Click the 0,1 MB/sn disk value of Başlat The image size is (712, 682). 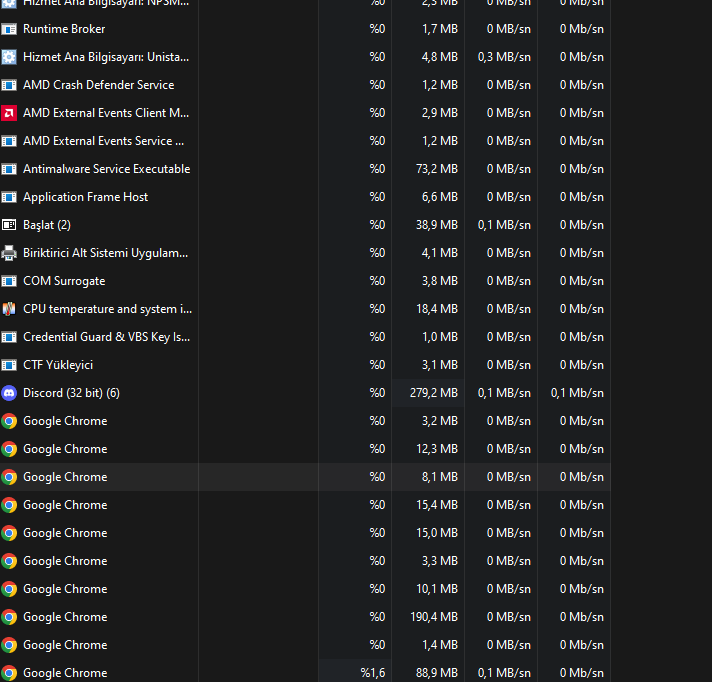(x=504, y=225)
